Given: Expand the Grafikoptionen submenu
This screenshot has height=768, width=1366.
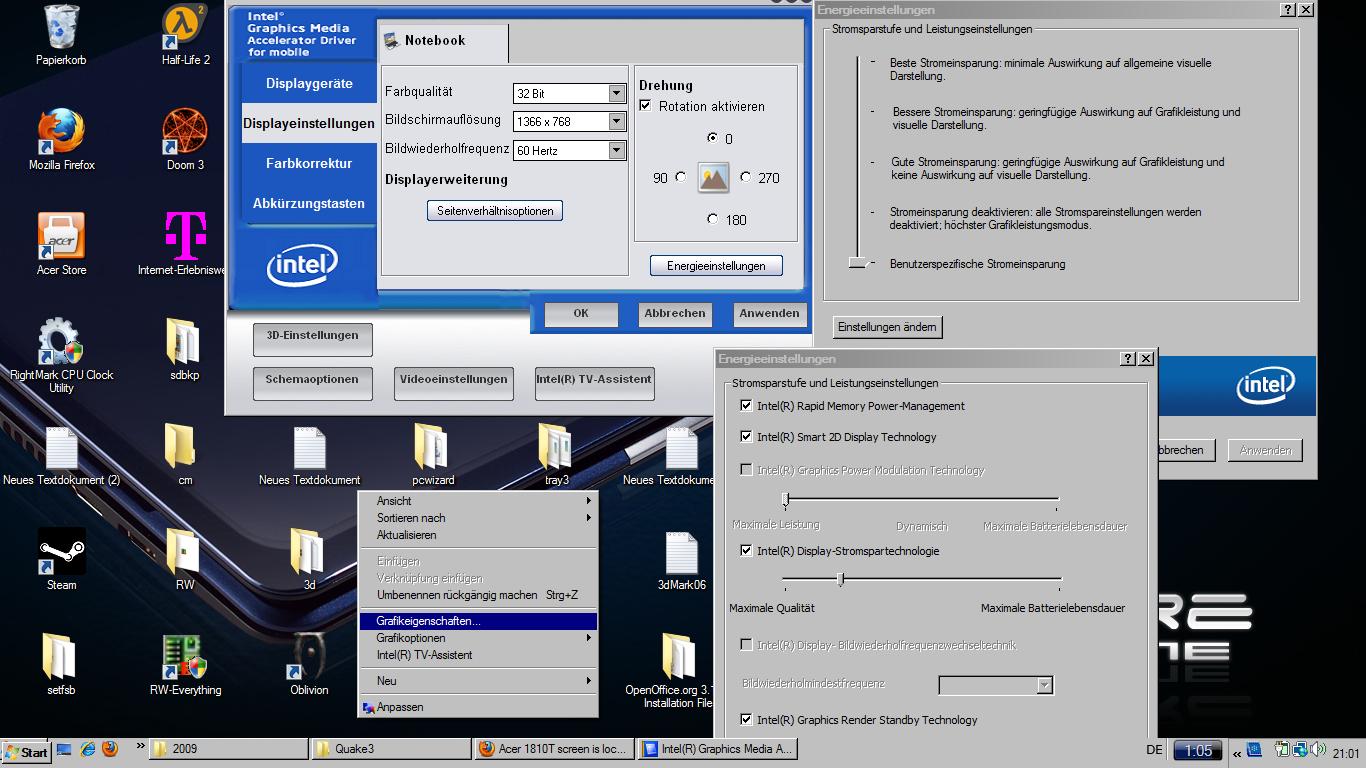Looking at the screenshot, I should (477, 638).
